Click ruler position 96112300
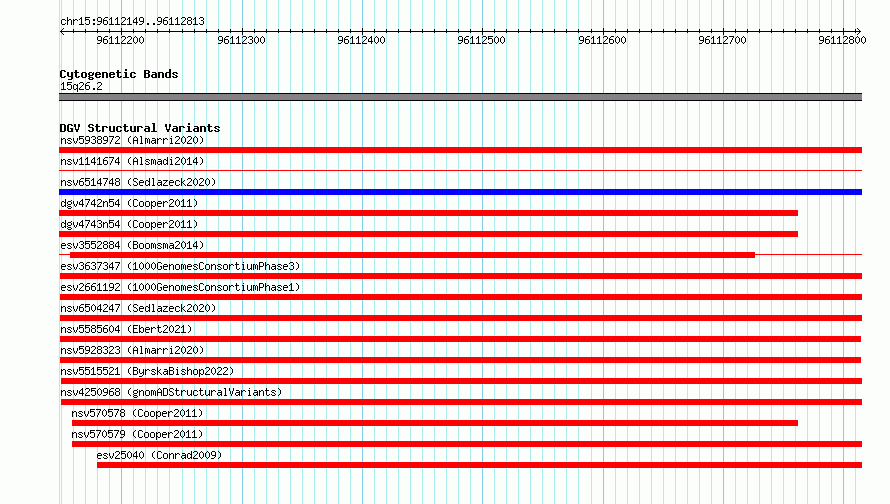The width and height of the screenshot is (890, 504). coord(241,40)
